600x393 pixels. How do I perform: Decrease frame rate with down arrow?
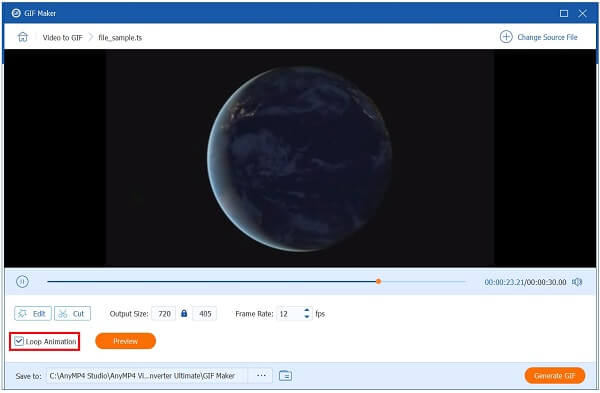307,316
